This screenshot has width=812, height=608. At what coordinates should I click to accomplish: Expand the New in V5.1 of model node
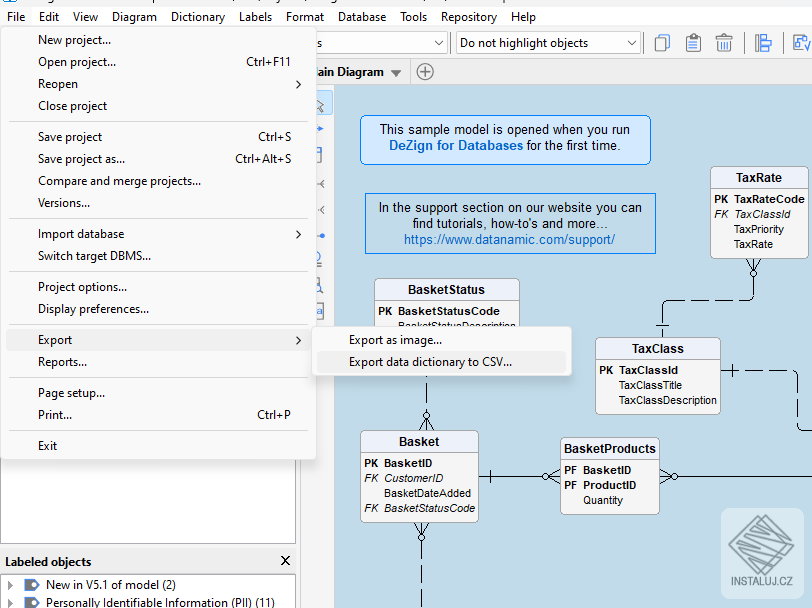click(x=10, y=585)
